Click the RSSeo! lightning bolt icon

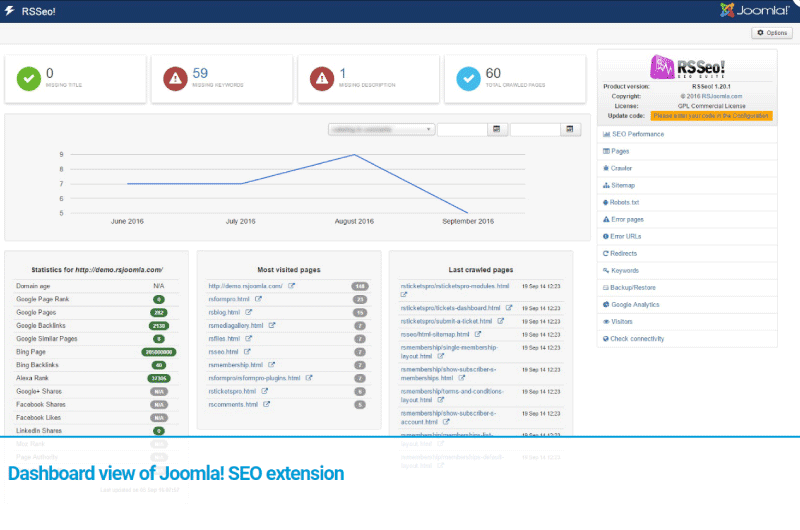tap(9, 11)
